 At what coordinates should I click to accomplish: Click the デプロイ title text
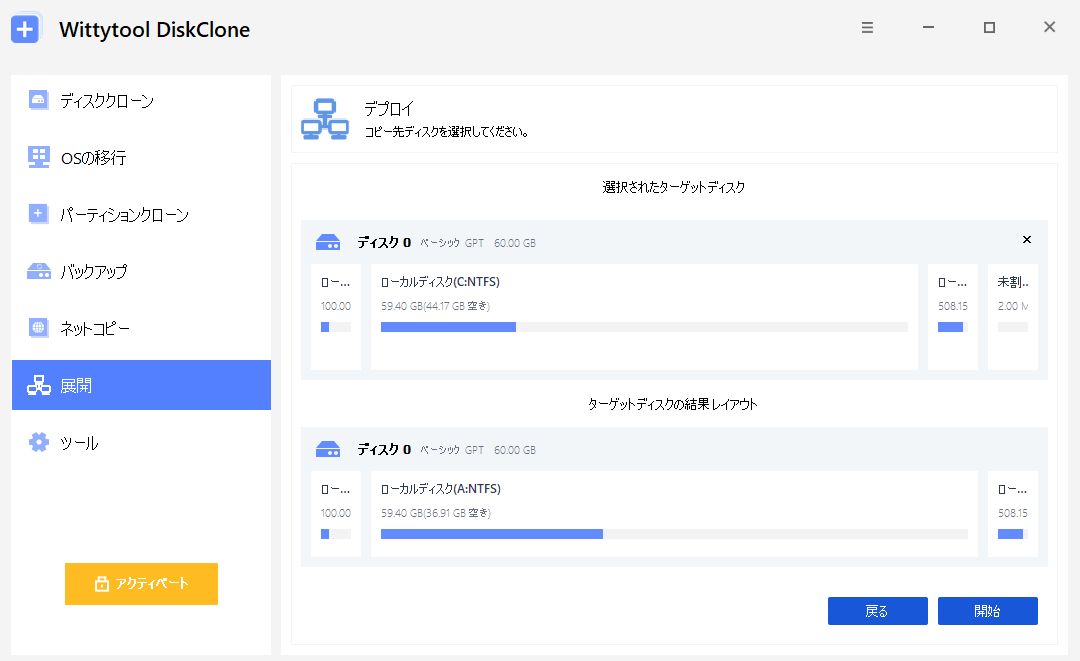point(389,109)
